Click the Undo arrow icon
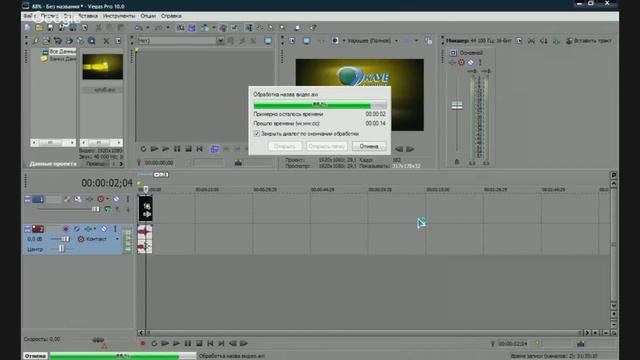 click(x=139, y=28)
